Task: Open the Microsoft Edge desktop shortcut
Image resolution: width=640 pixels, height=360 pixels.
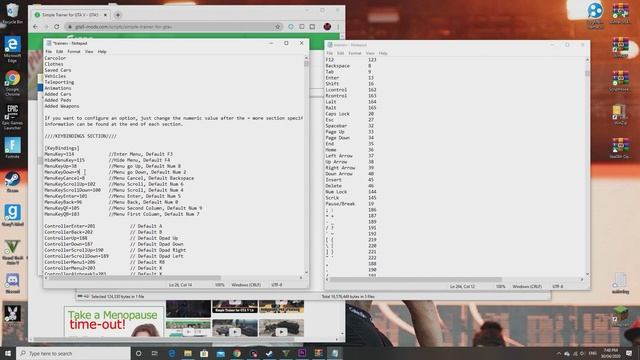Action: pyautogui.click(x=12, y=48)
